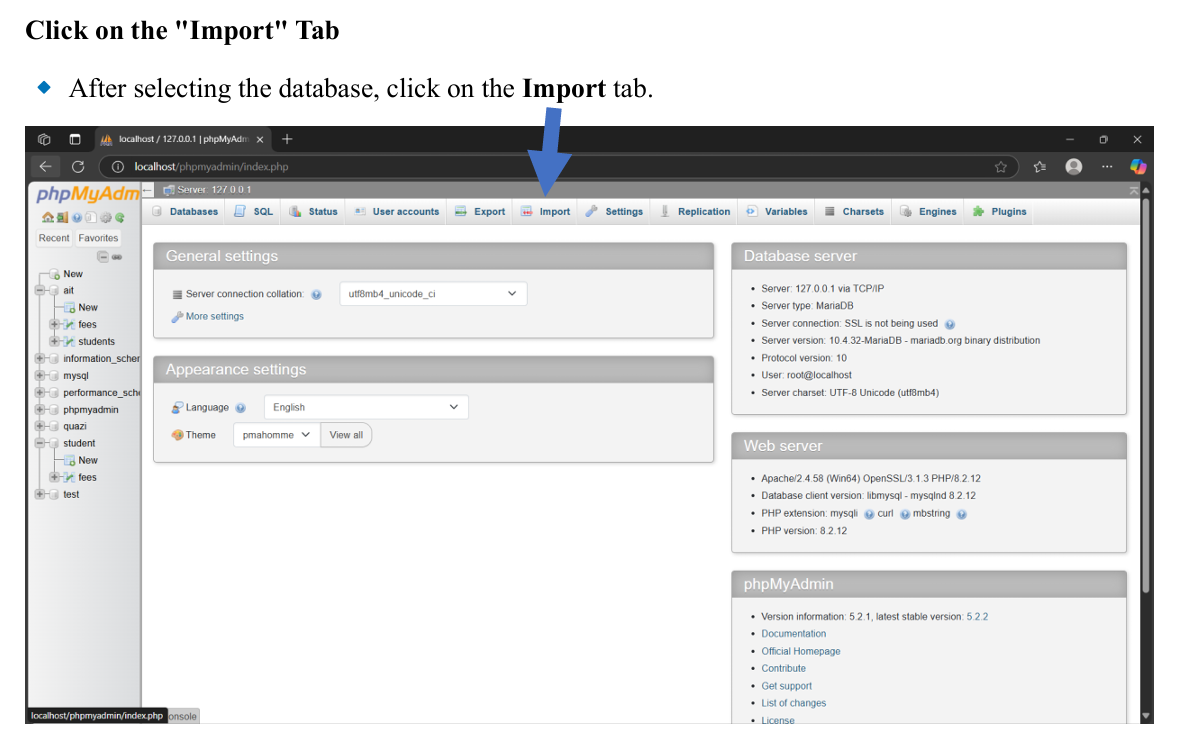Image resolution: width=1182 pixels, height=747 pixels.
Task: Open navigation panel settings with the gear icon
Action: pyautogui.click(x=106, y=217)
